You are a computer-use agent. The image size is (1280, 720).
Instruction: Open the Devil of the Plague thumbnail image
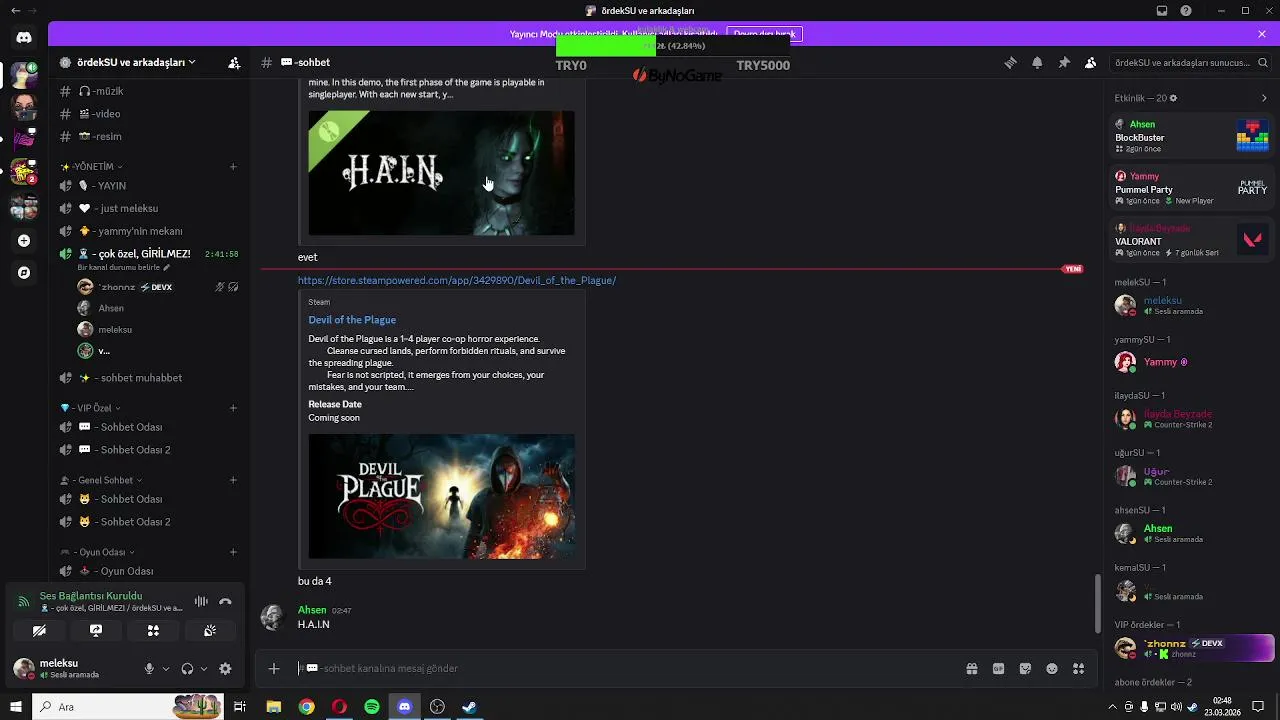pos(441,496)
